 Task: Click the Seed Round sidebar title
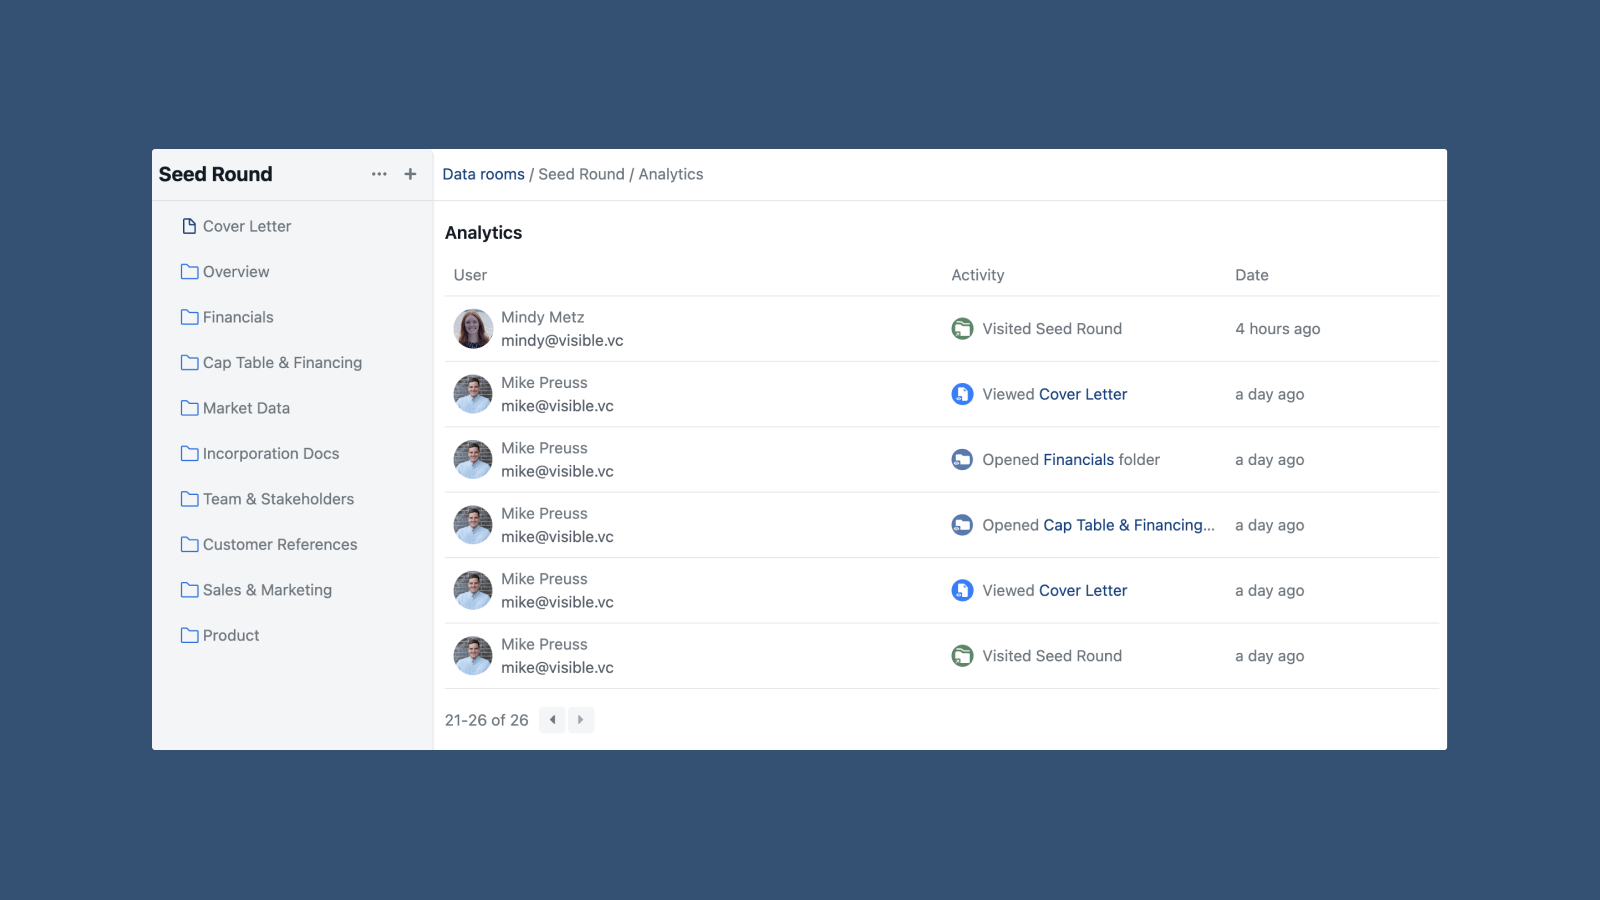216,174
